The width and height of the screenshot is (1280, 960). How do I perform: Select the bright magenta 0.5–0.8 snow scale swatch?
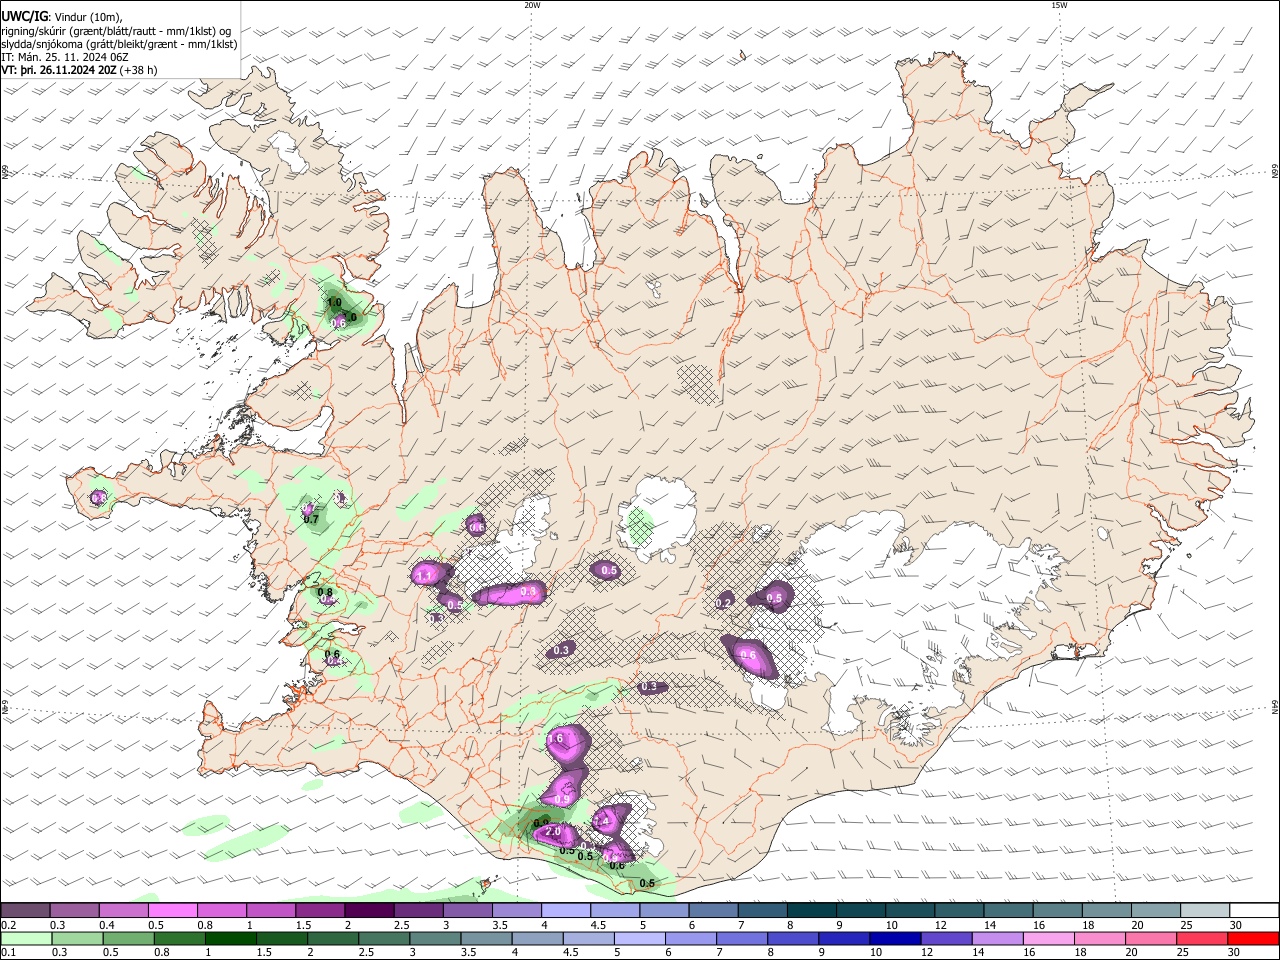tap(173, 910)
